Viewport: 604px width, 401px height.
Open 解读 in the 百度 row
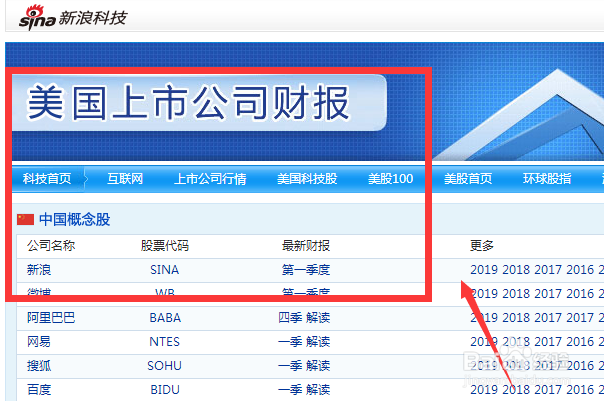coord(318,389)
